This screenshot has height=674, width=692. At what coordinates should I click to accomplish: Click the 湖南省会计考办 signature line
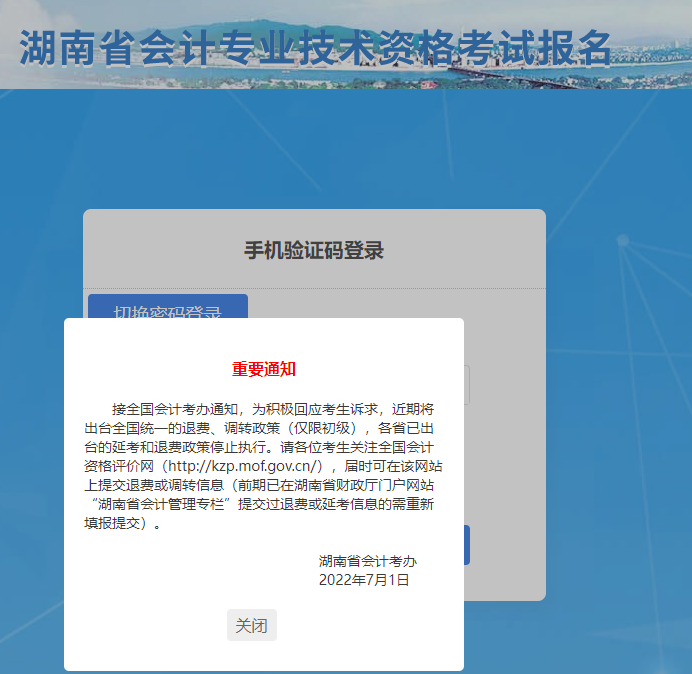pyautogui.click(x=367, y=561)
